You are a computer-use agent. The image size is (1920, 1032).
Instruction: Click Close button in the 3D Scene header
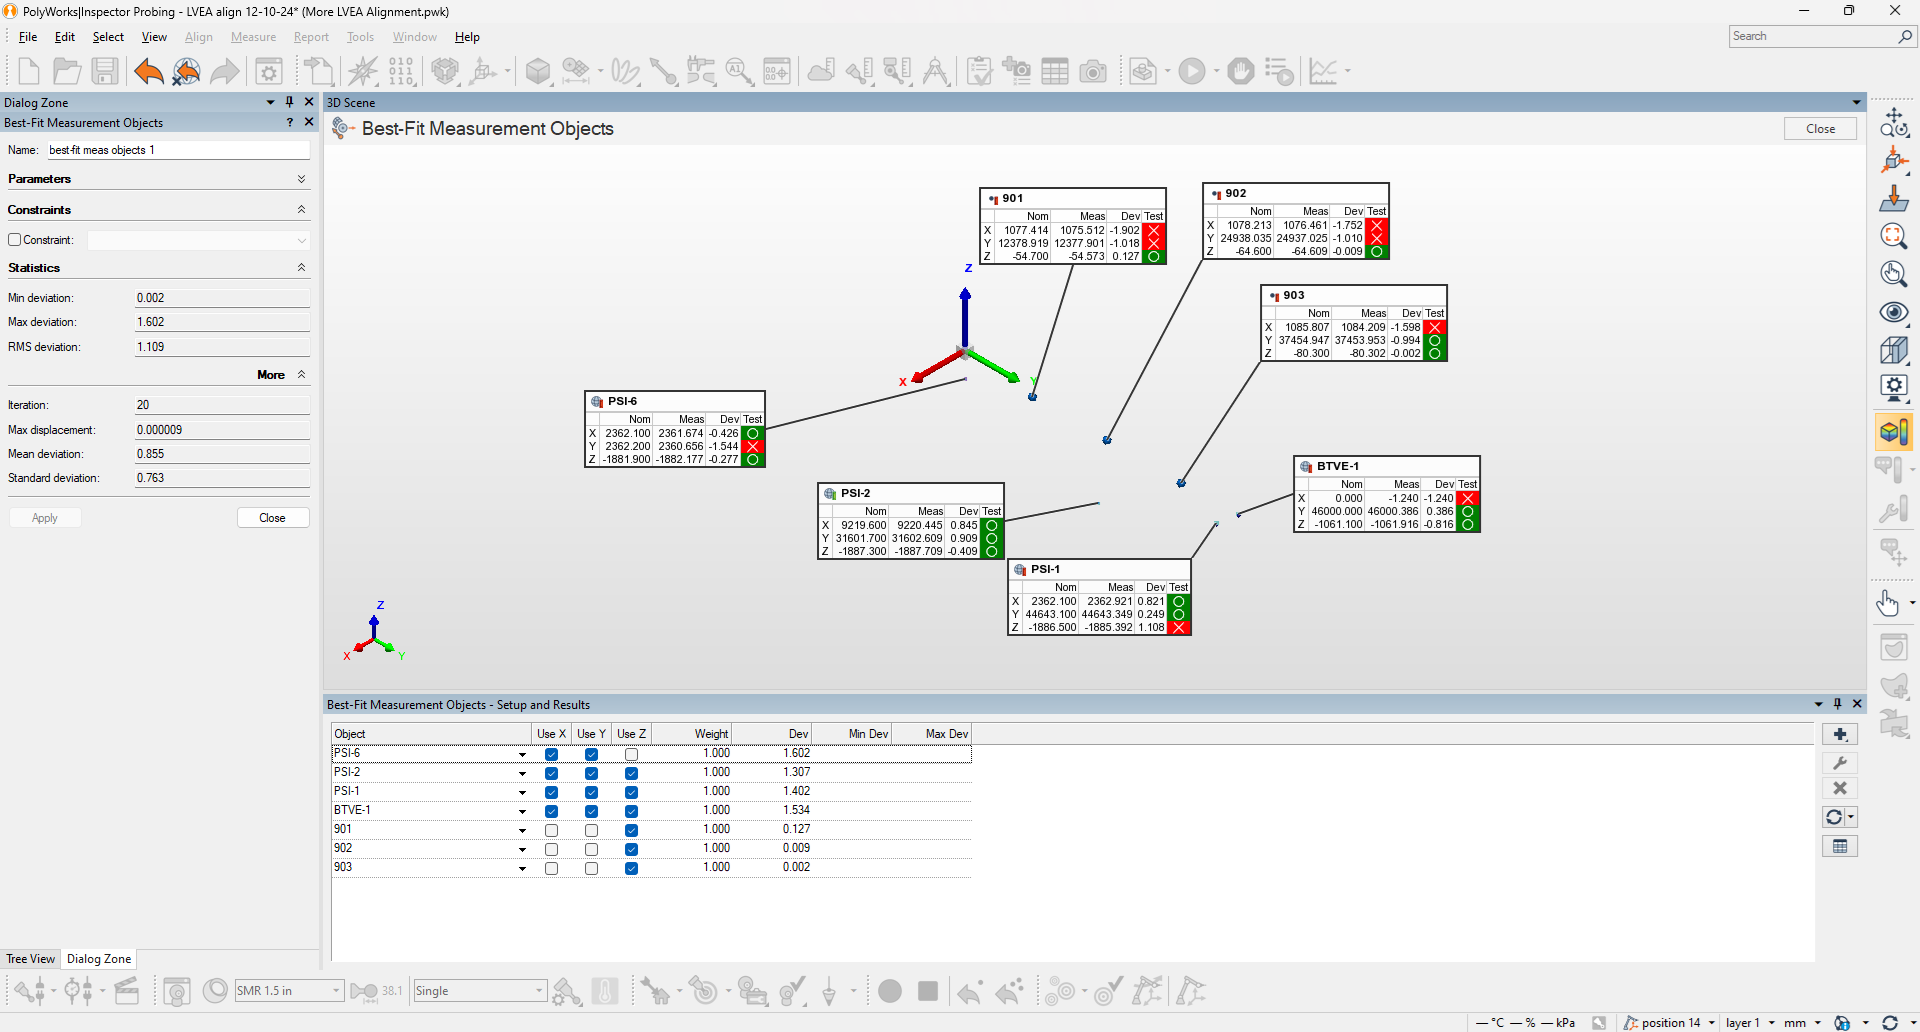[1820, 129]
